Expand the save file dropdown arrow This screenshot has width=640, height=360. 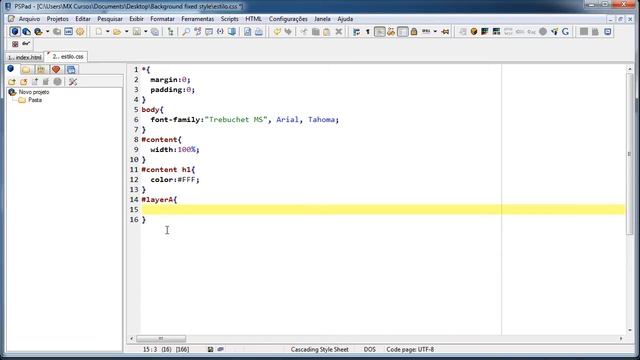(145, 31)
